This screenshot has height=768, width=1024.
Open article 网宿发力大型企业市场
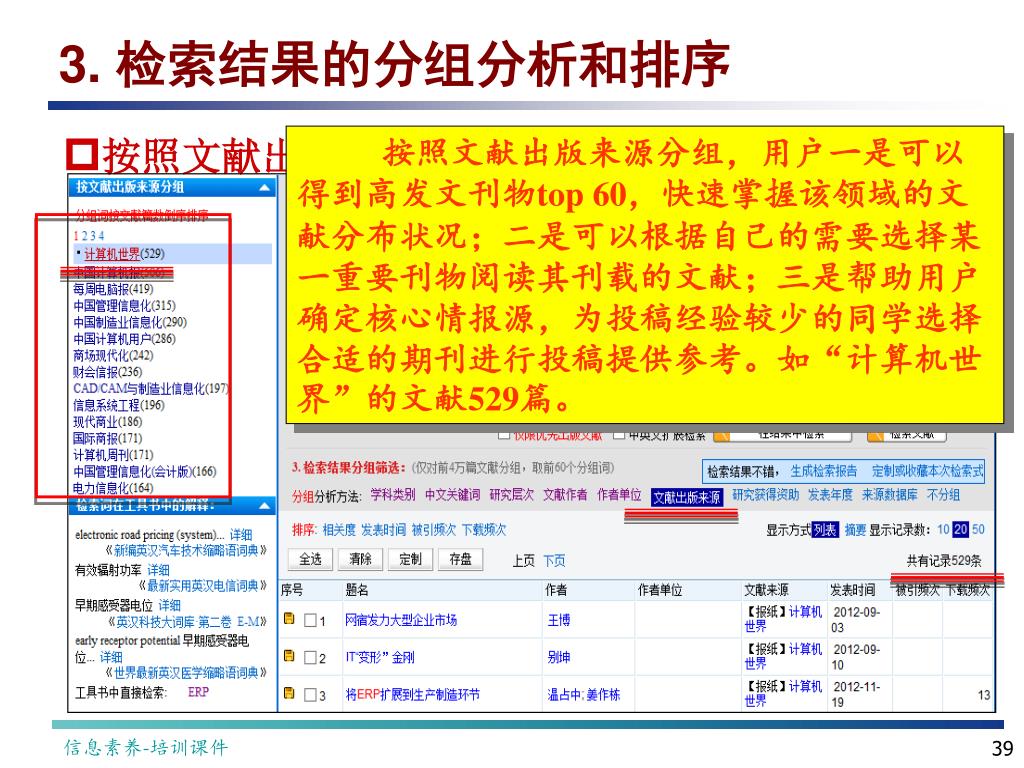(x=401, y=620)
